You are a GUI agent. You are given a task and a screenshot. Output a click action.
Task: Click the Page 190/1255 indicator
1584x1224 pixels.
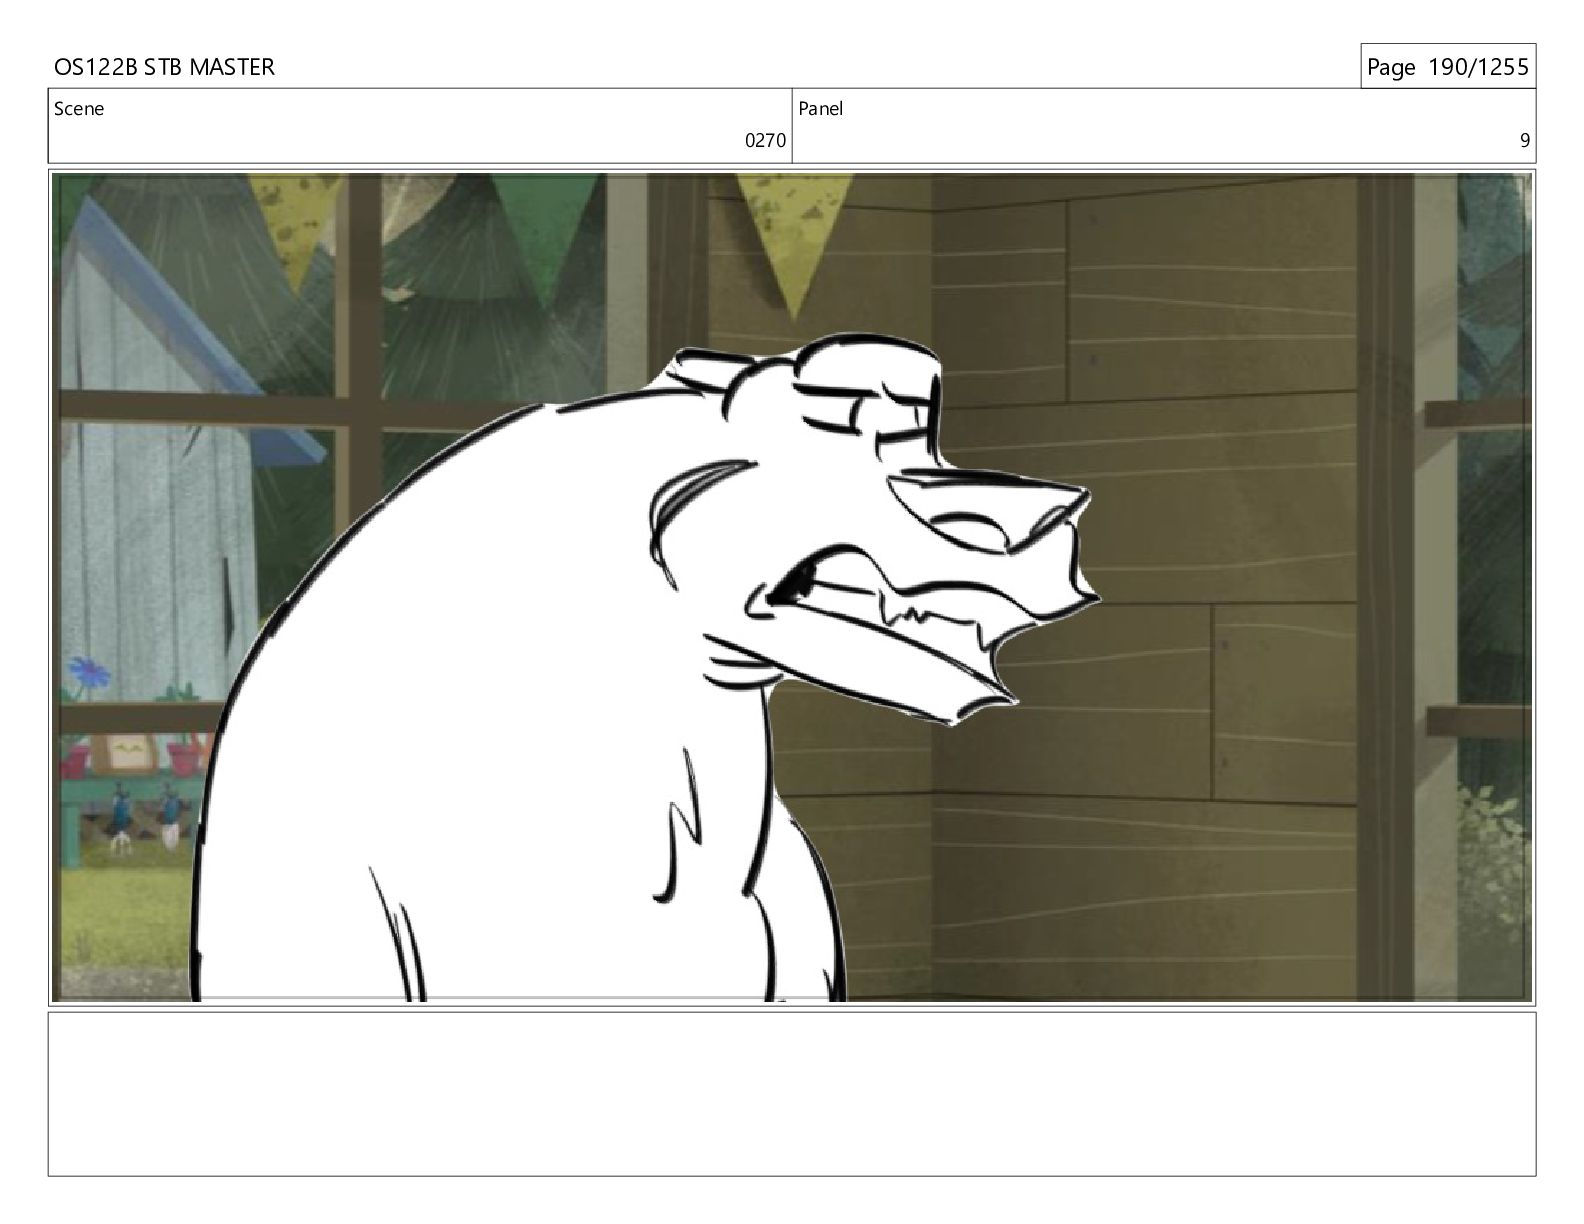(1447, 67)
